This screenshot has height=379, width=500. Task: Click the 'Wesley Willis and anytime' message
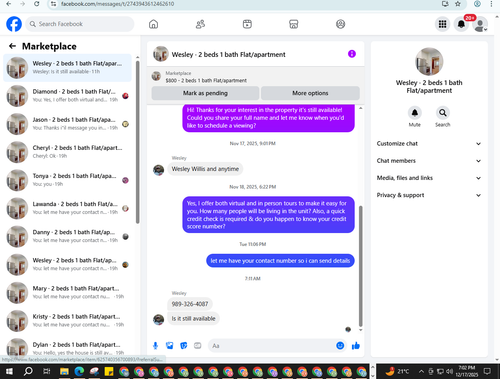(x=205, y=169)
